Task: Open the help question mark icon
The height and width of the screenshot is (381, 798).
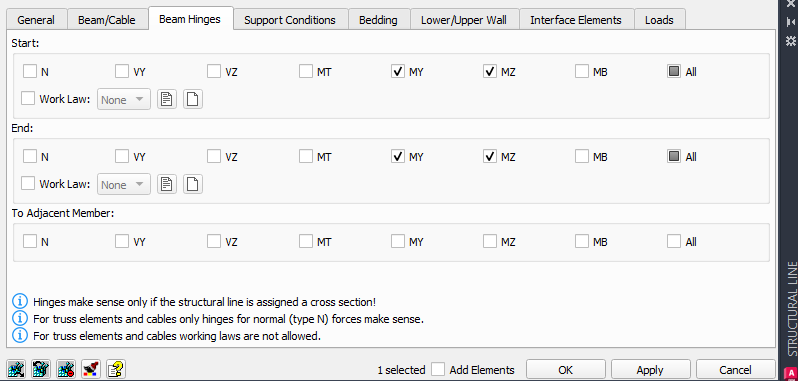Action: pyautogui.click(x=116, y=368)
